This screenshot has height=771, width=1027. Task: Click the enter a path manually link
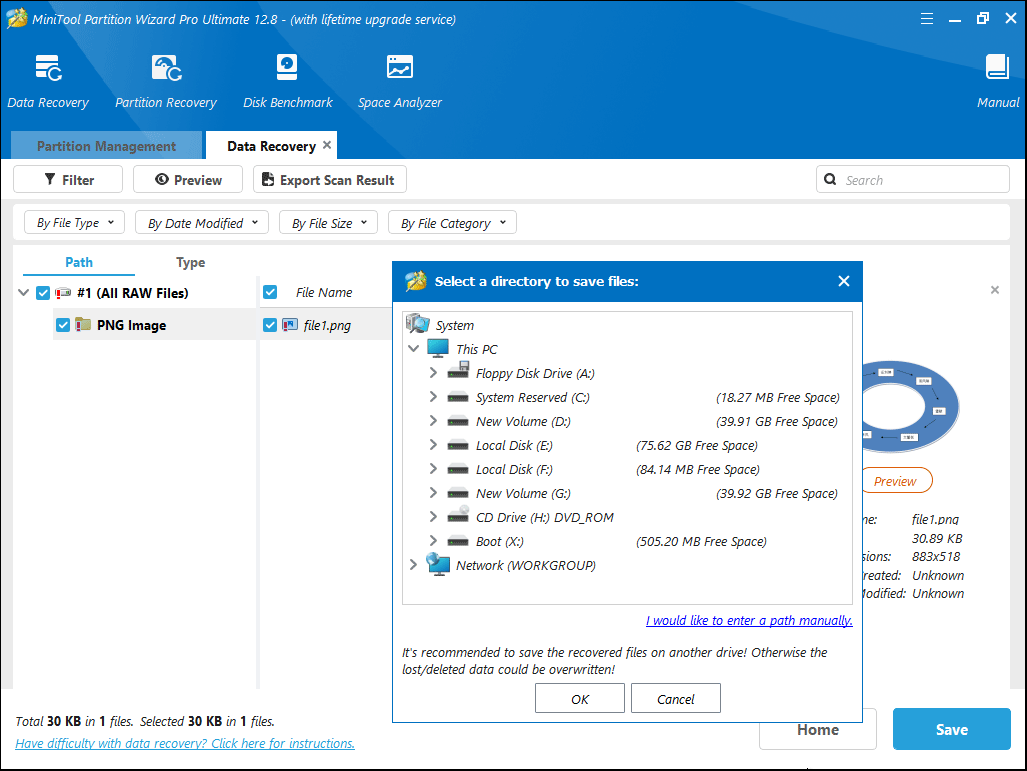click(749, 620)
